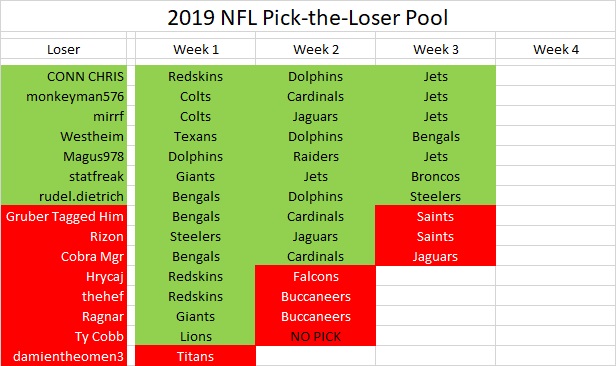Select the Week 3 header cell
616x366 pixels.
click(x=436, y=49)
